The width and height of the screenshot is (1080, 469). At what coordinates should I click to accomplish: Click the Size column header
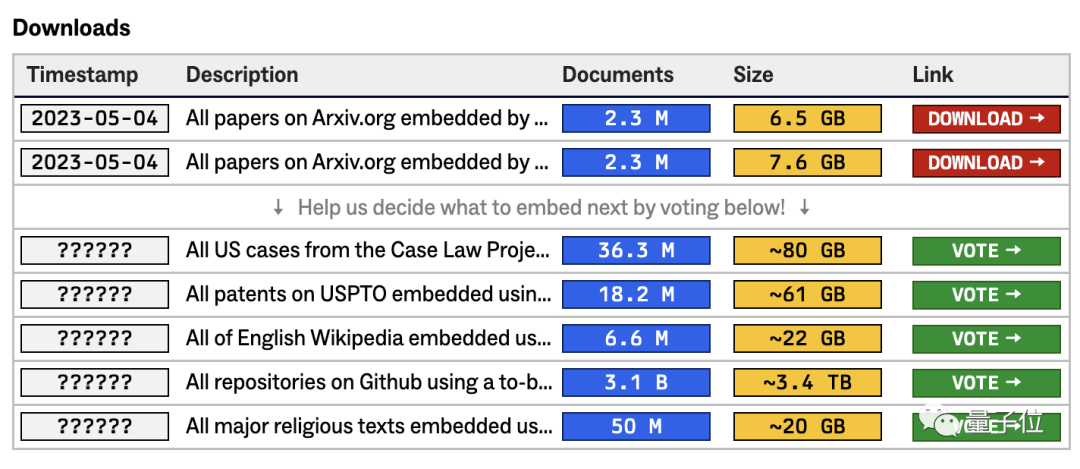(x=753, y=74)
